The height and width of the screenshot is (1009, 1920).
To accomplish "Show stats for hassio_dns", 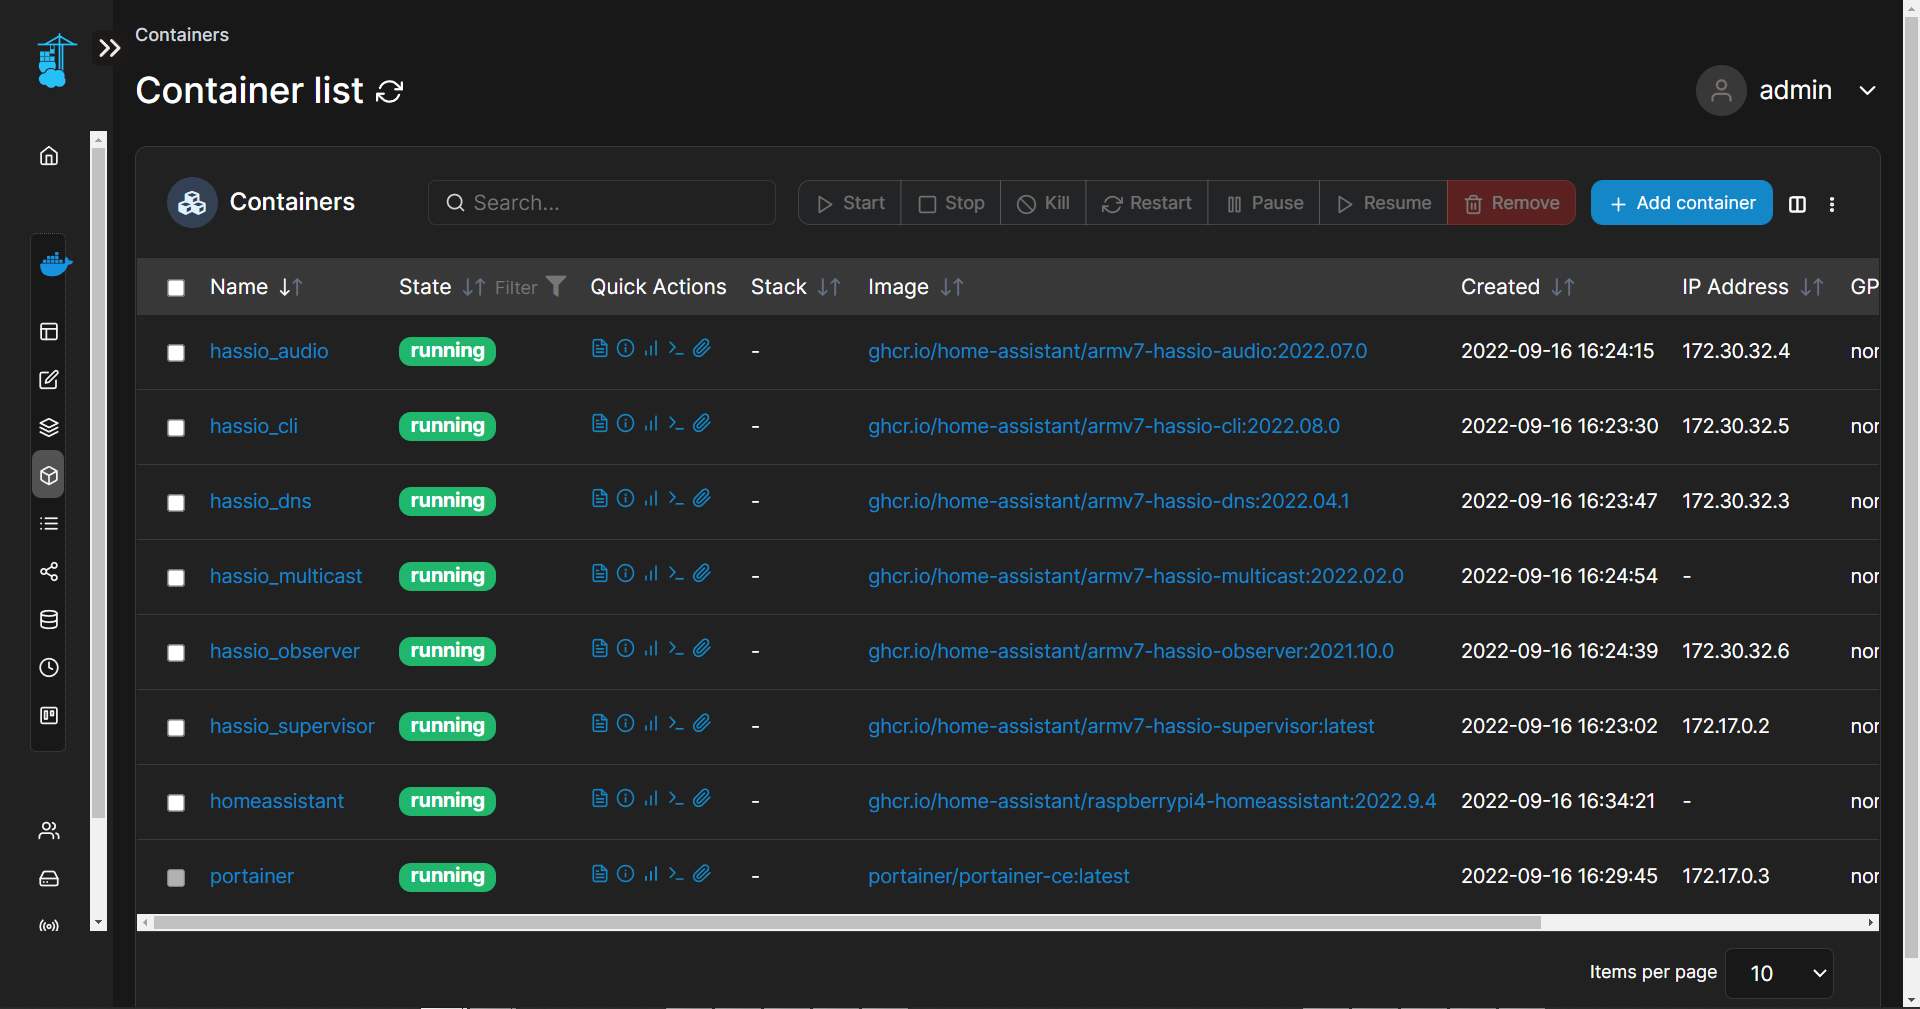I will coord(651,498).
